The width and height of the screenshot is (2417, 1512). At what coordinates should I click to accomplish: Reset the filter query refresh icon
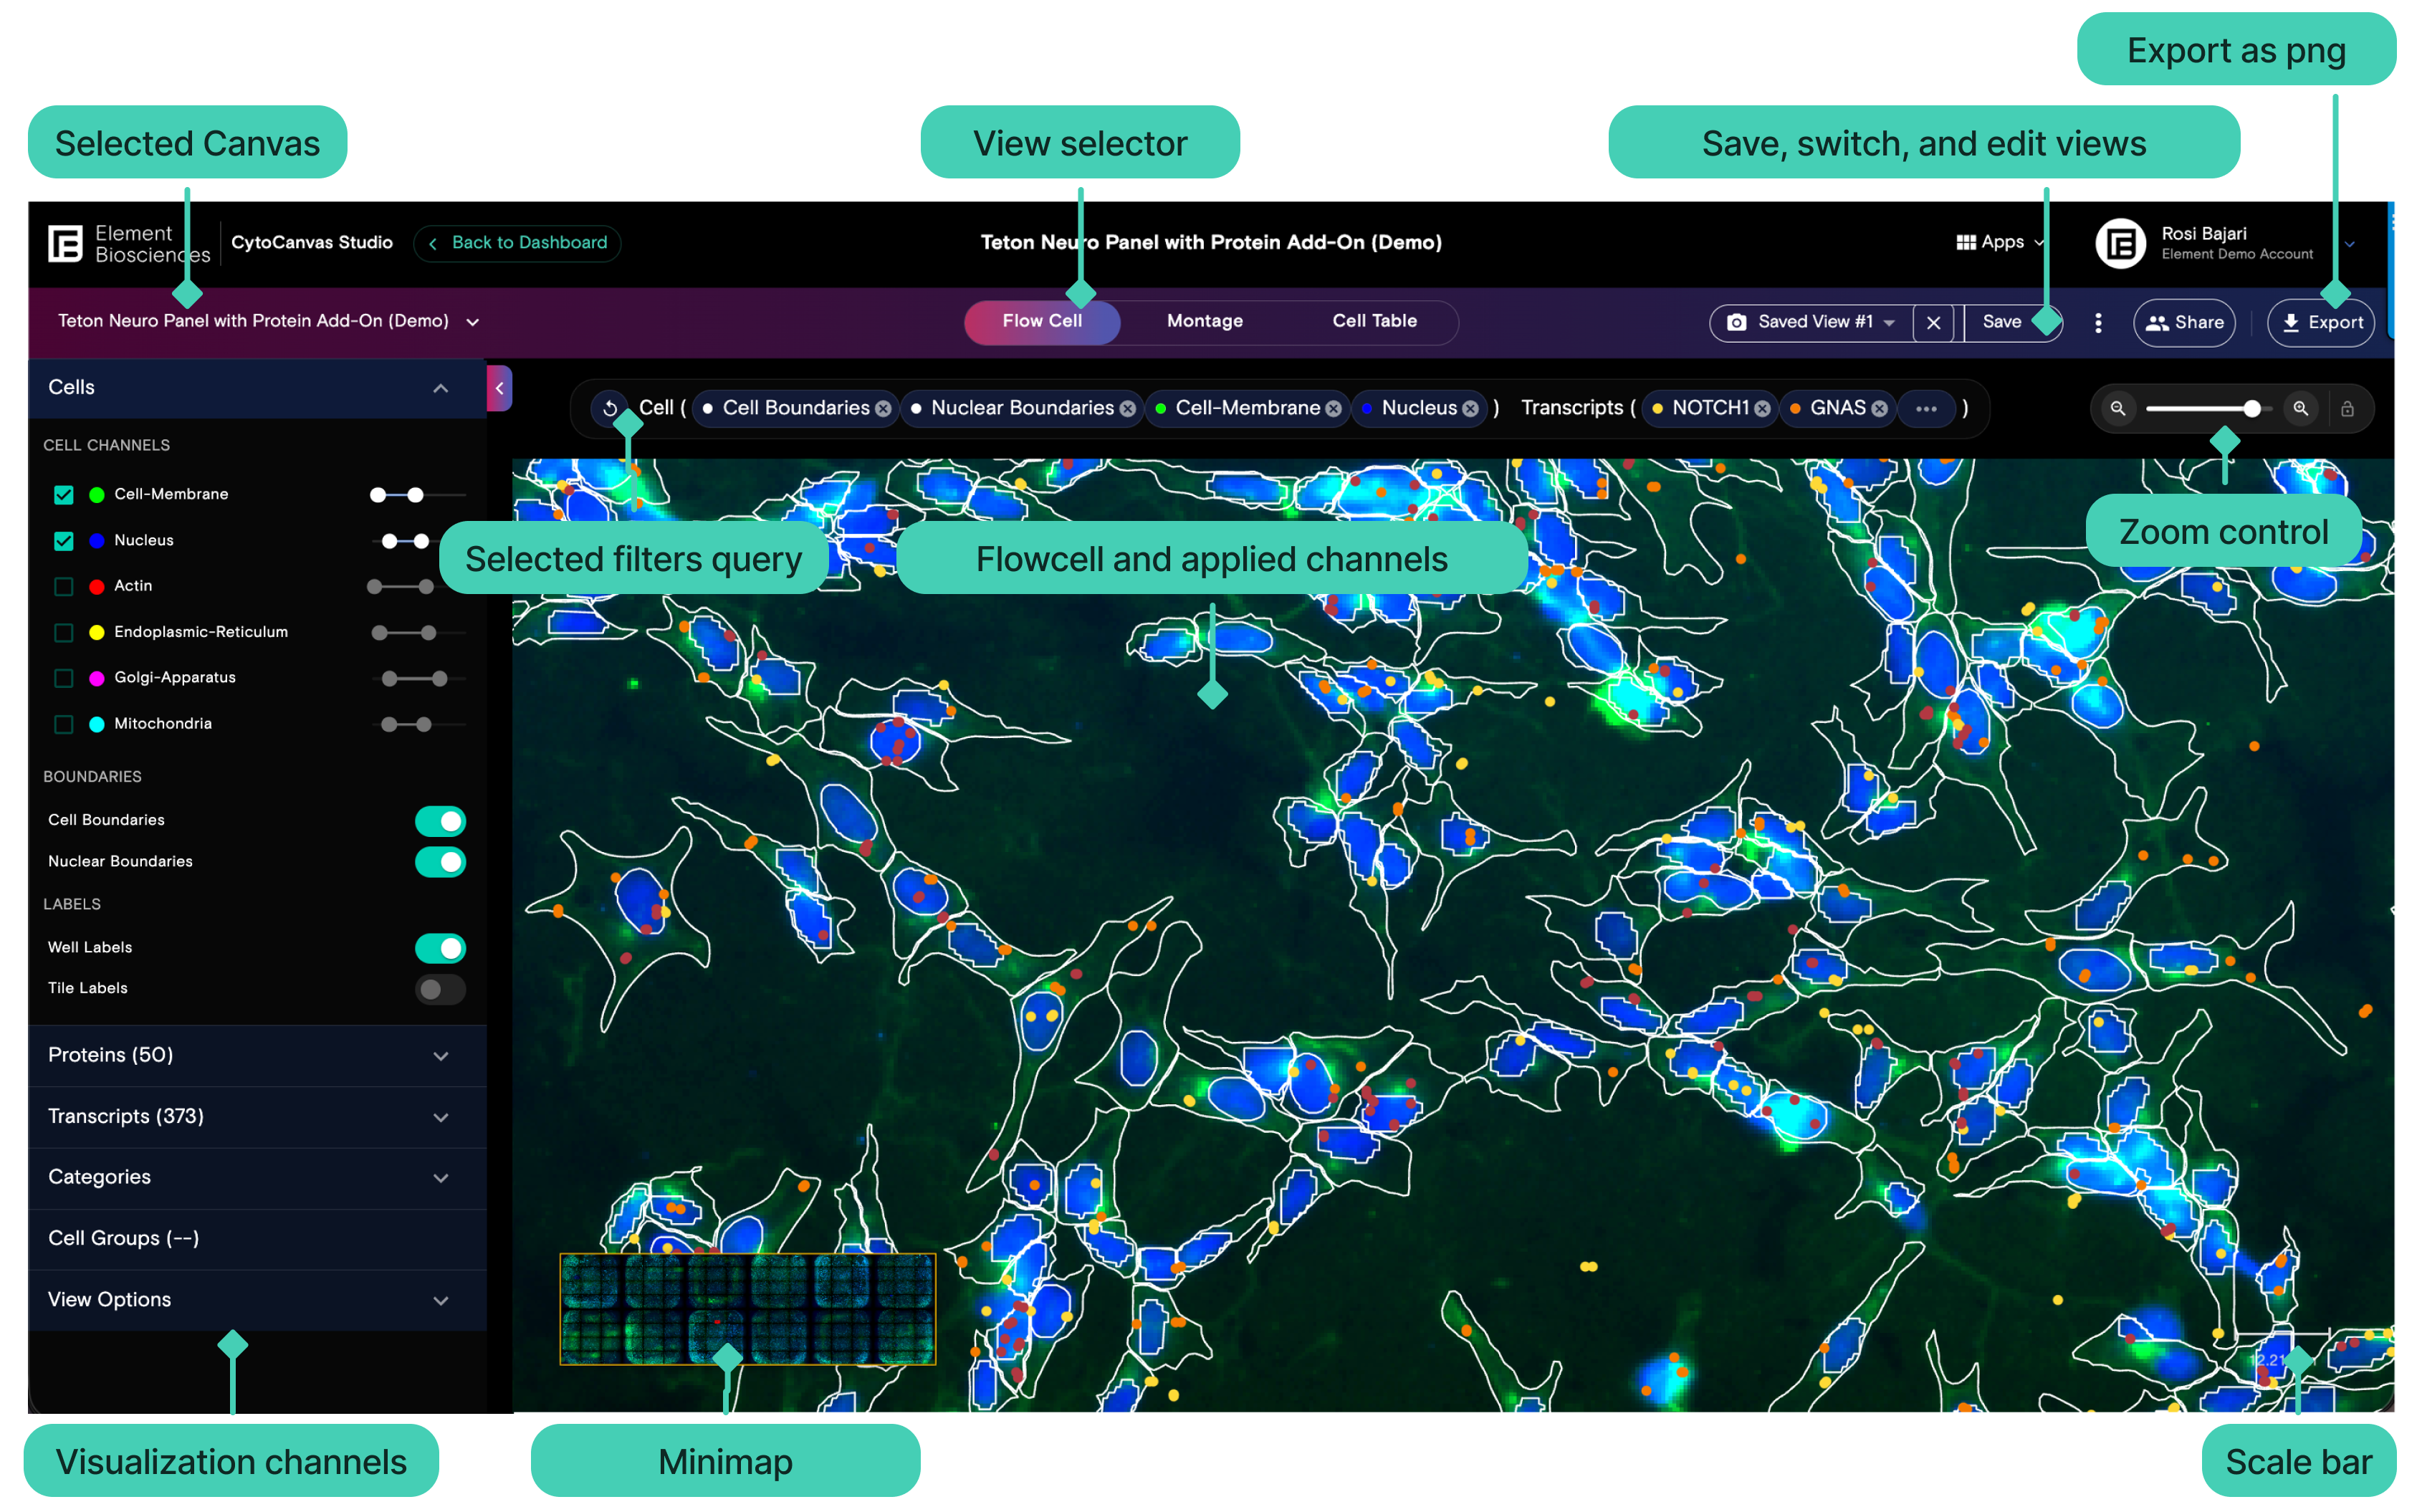click(610, 408)
